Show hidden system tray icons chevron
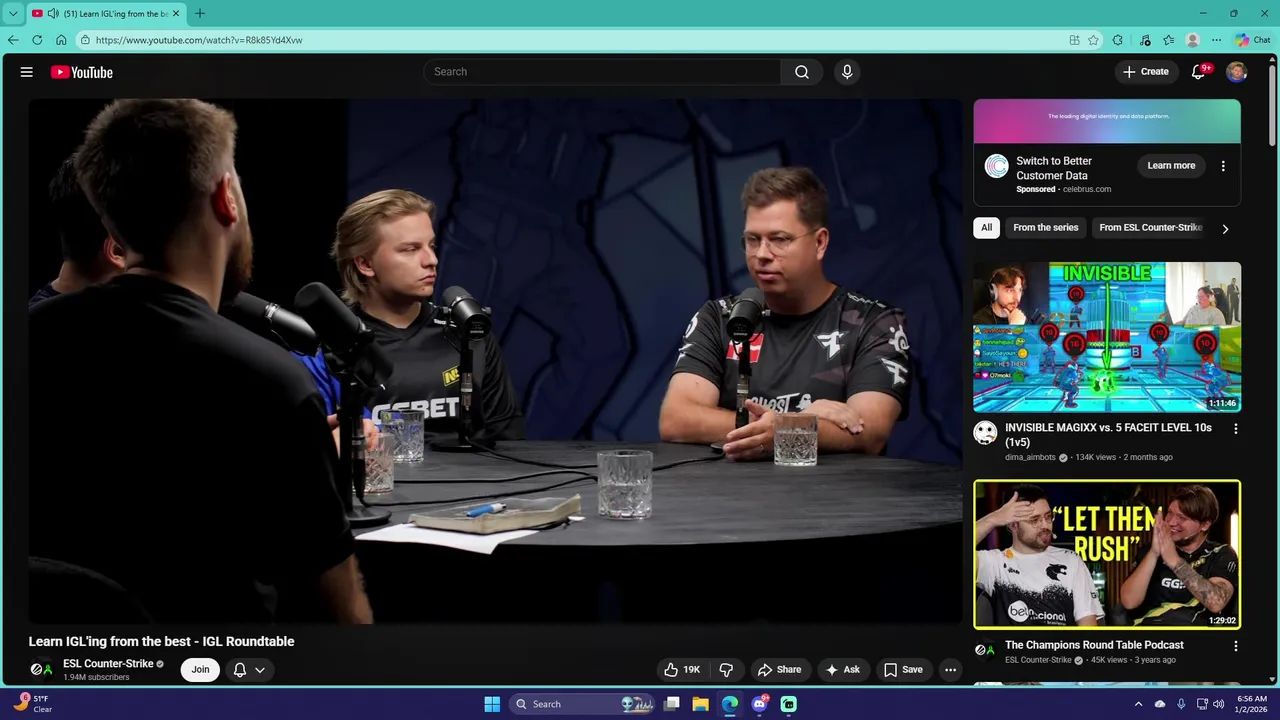 tap(1138, 704)
